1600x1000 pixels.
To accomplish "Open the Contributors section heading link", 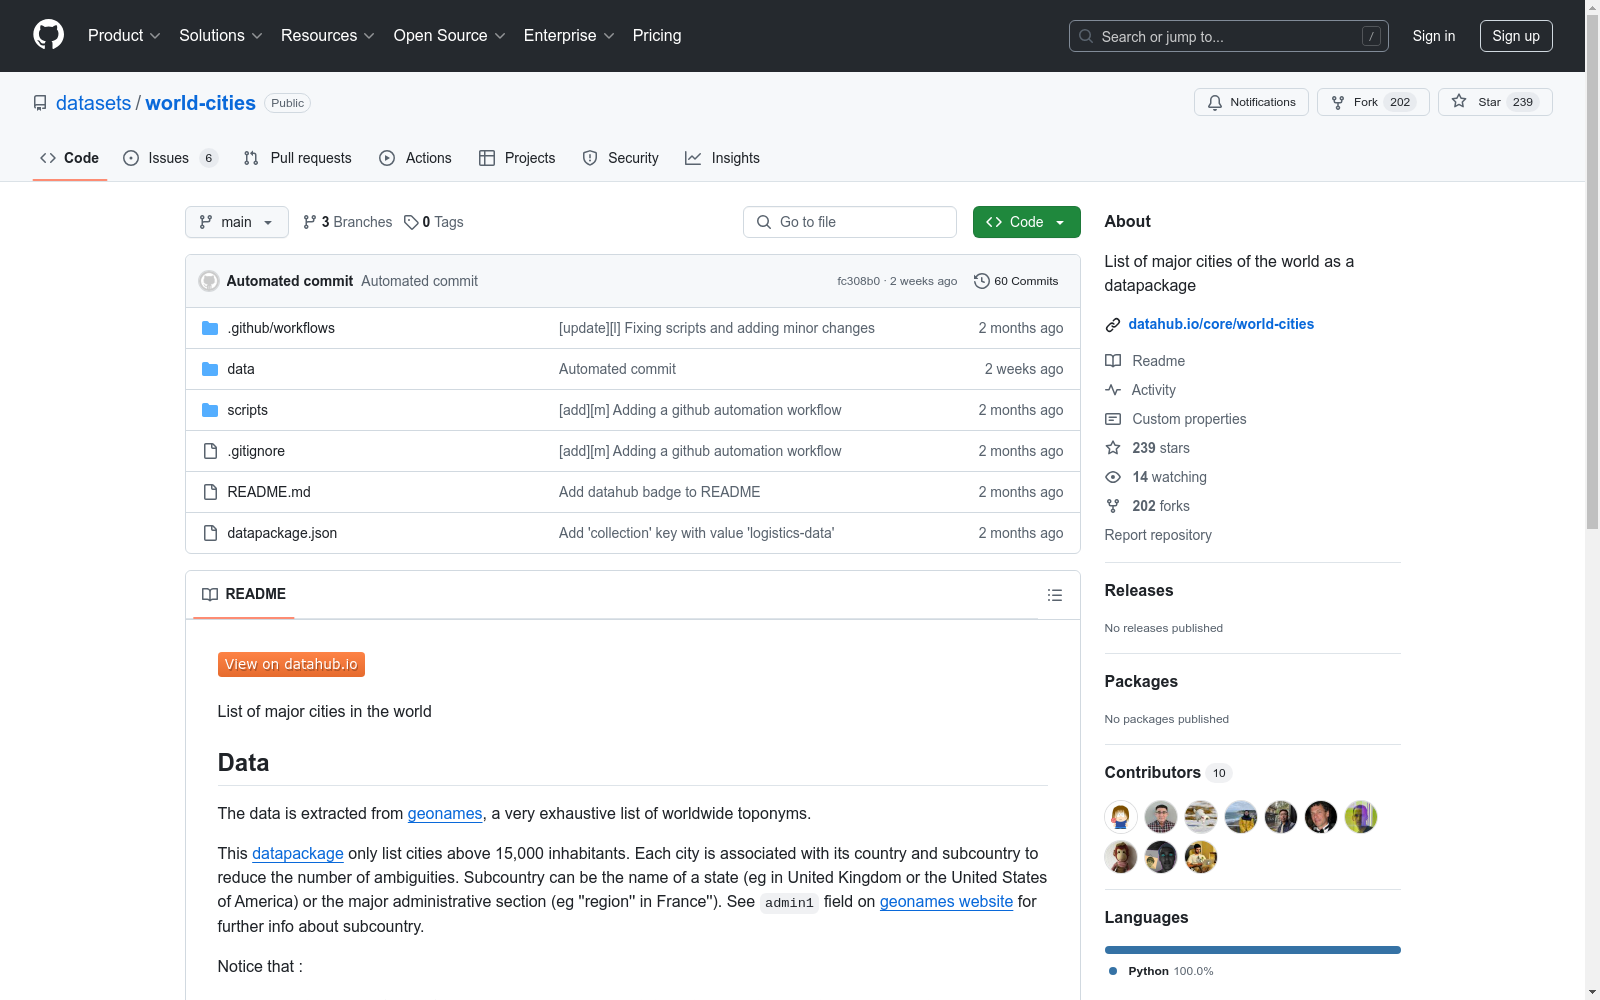I will 1168,772.
